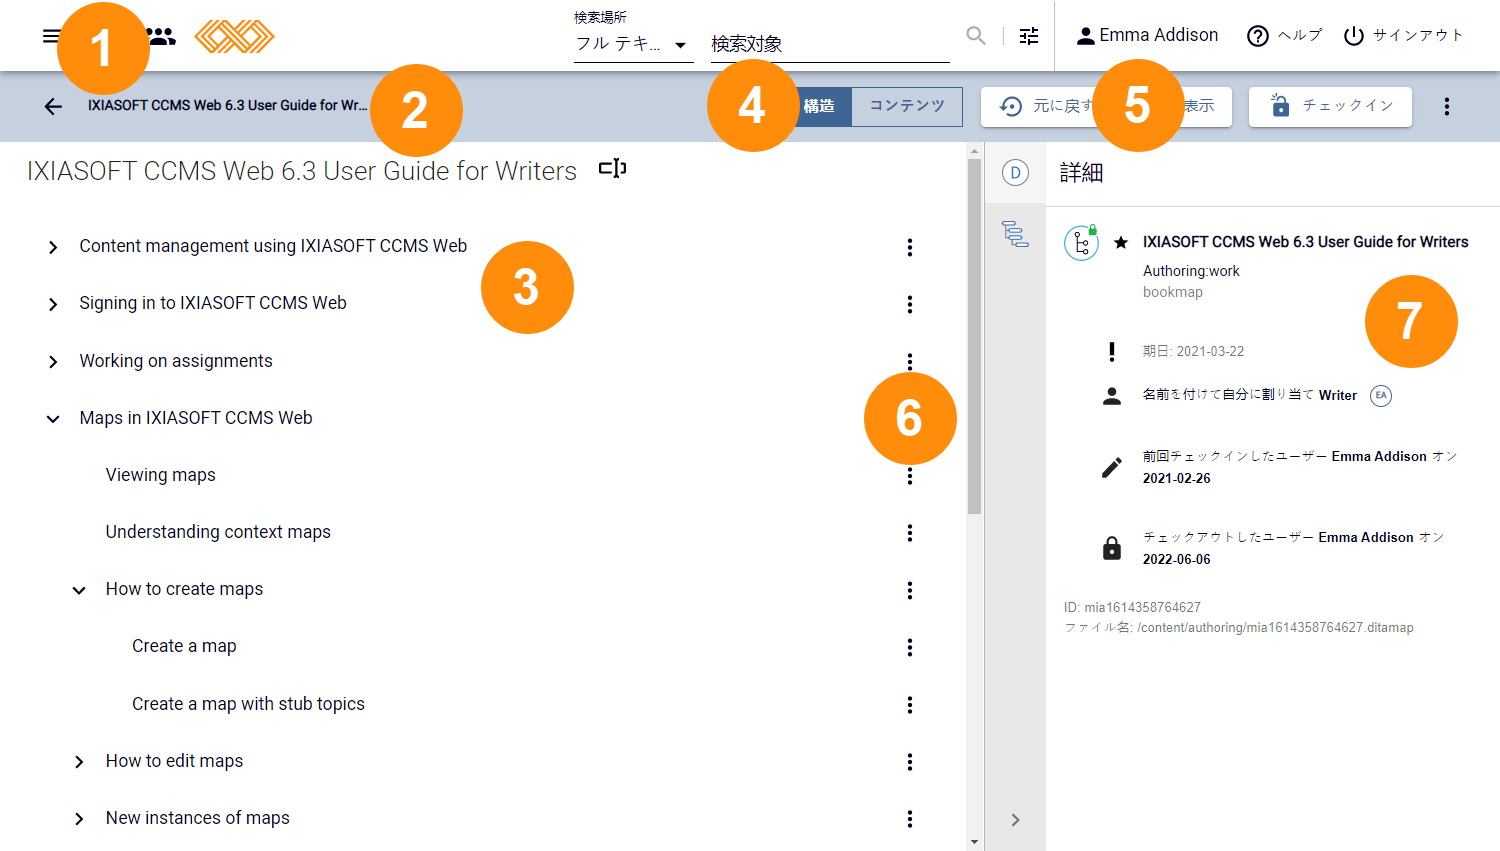The width and height of the screenshot is (1500, 851).
Task: Collapse the side panel with chevron
Action: click(1015, 820)
